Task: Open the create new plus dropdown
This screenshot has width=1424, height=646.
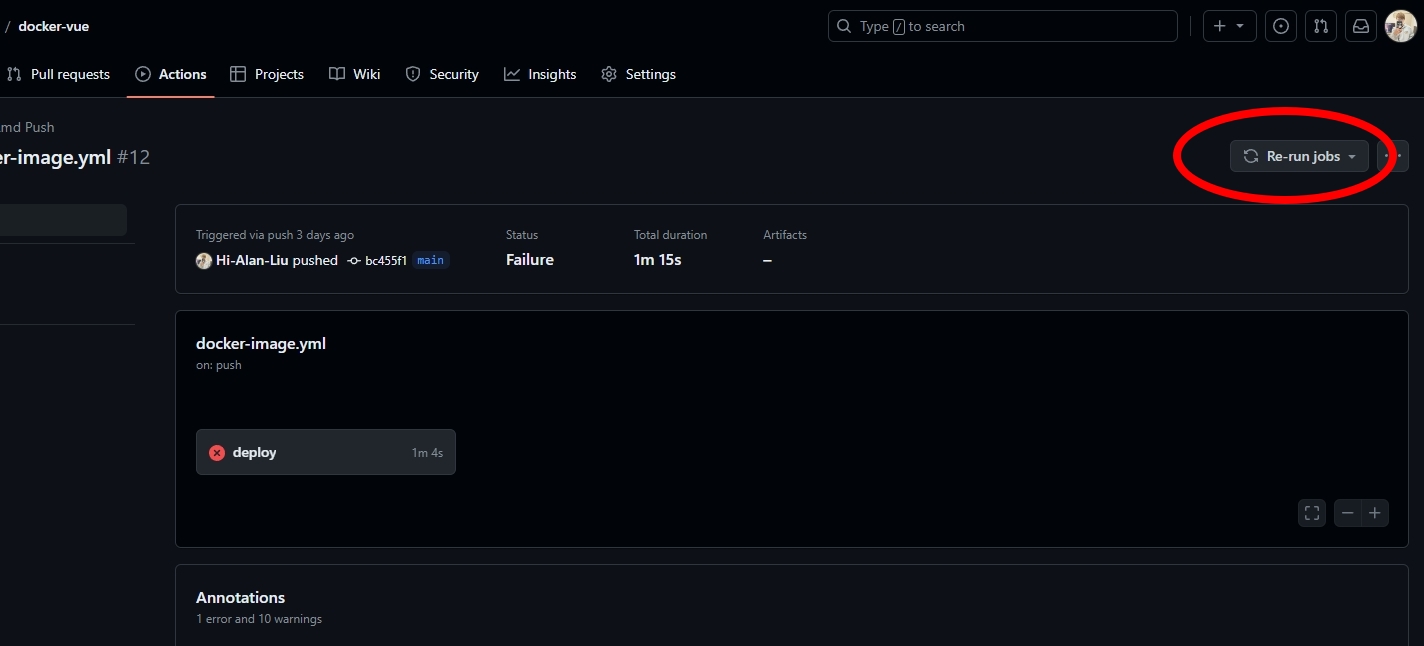Action: tap(1228, 26)
